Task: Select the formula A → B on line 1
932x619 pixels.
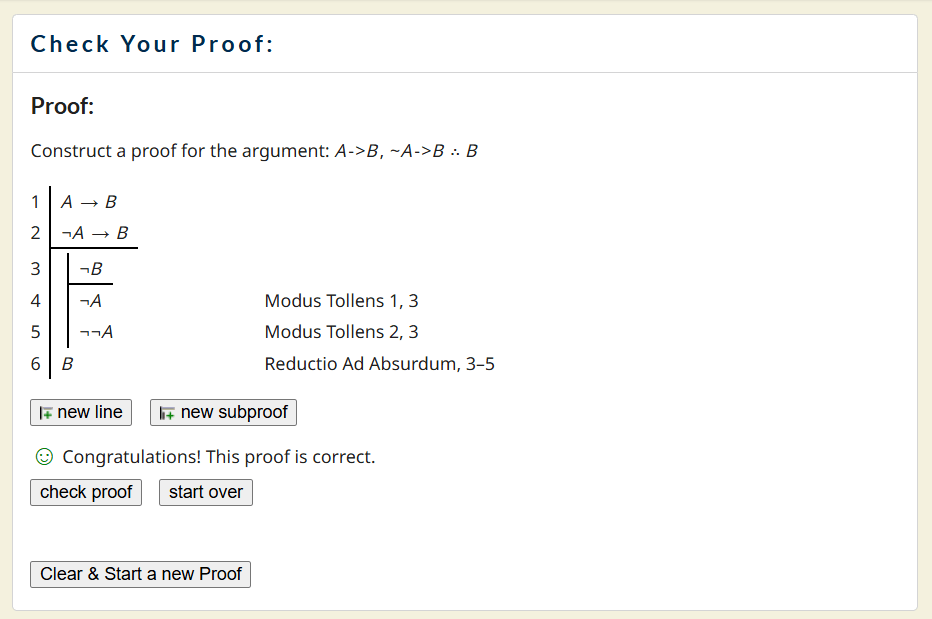Action: 89,202
